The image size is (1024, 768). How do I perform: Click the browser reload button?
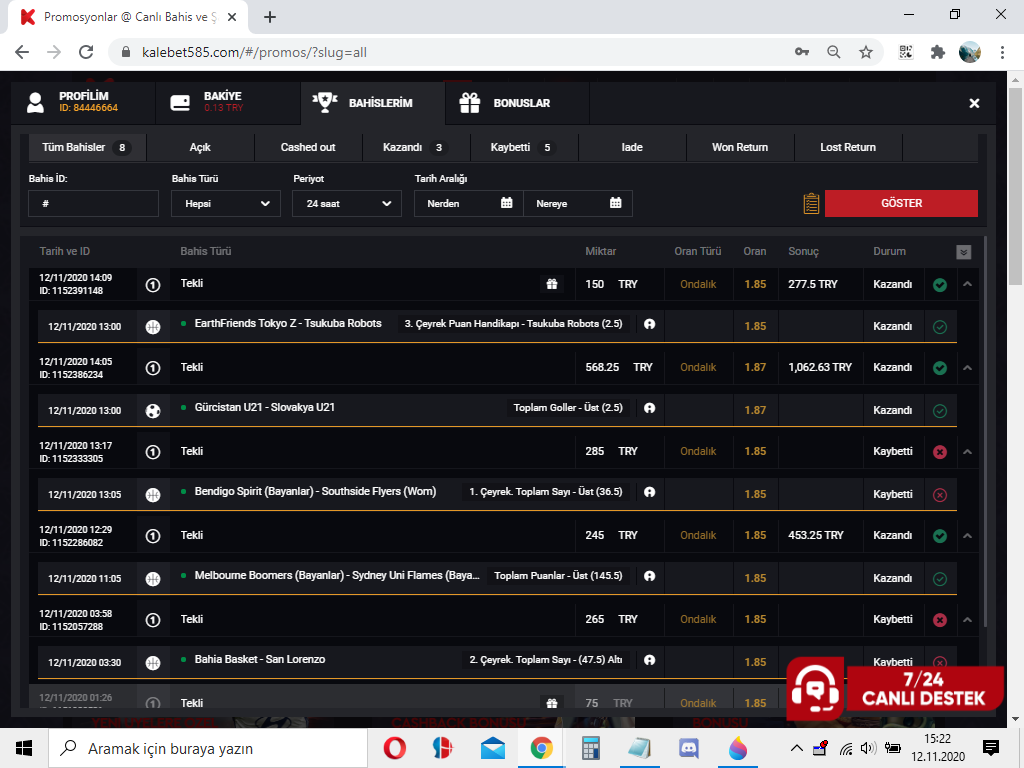click(x=86, y=52)
